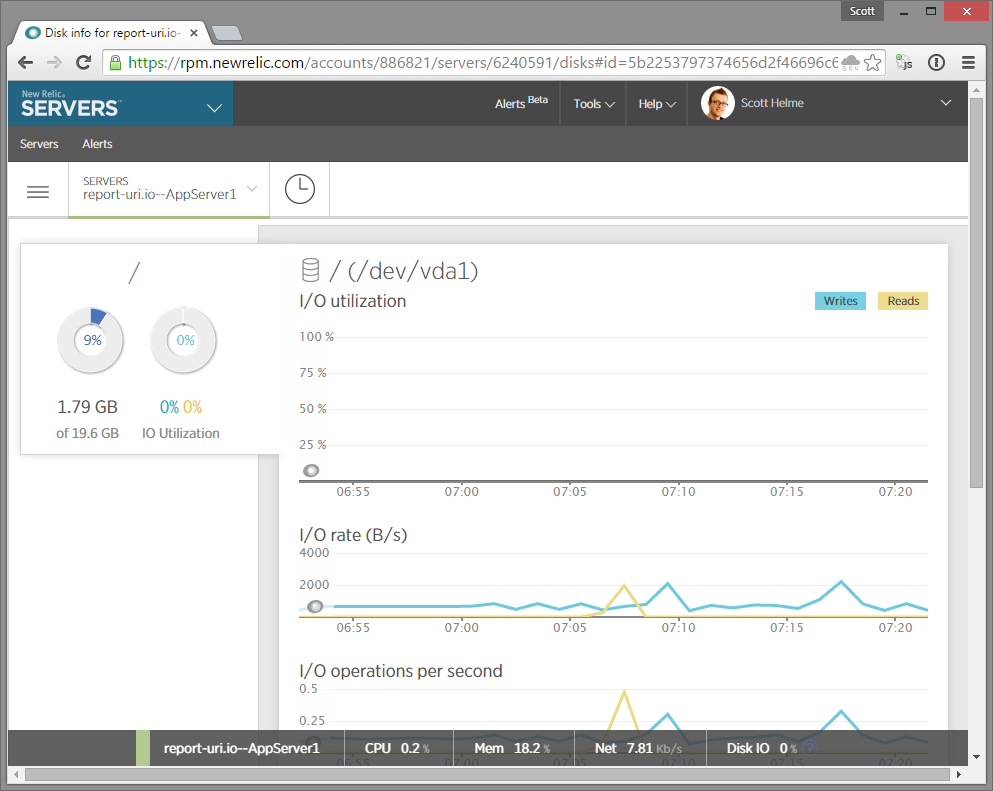Reload the New Relic page

tap(84, 63)
